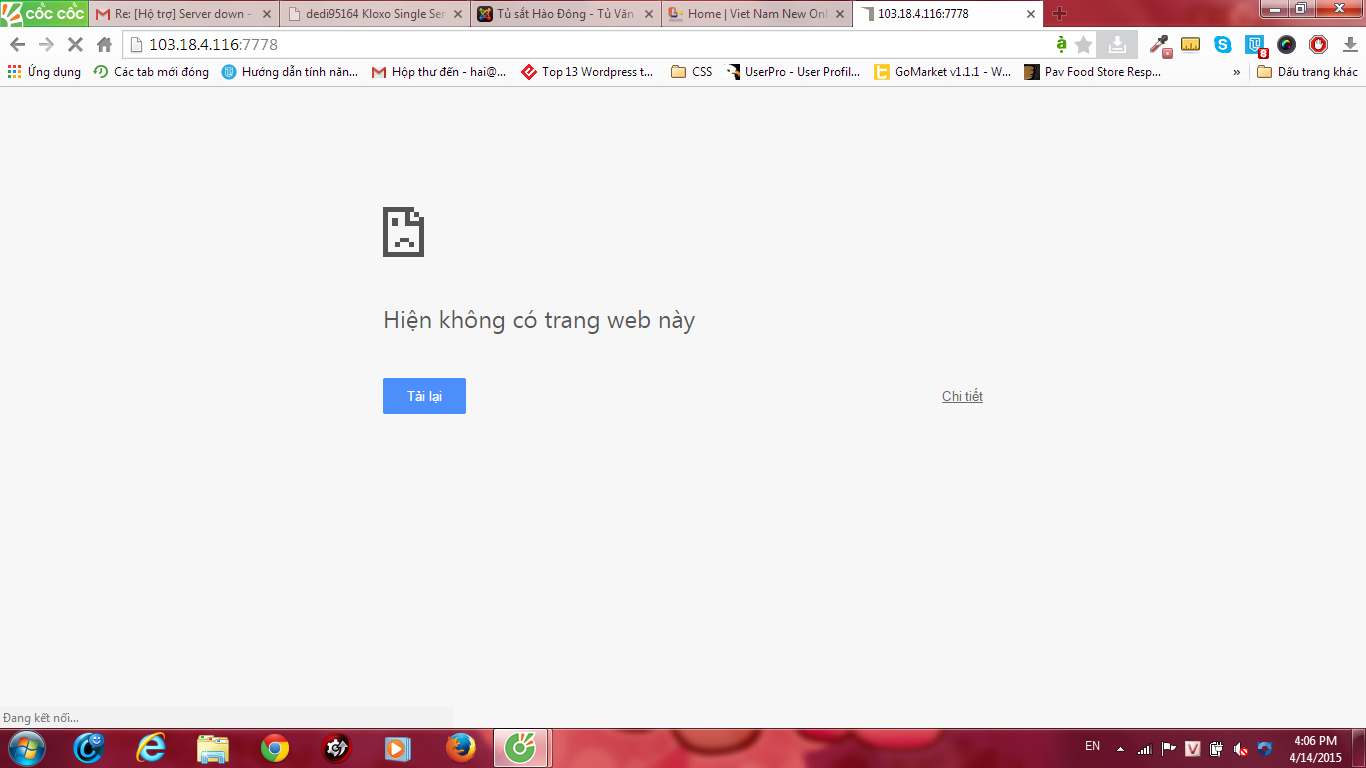Switch to the 'Re: [Hộ trợ] Server down' Gmail tab
This screenshot has height=768, width=1366.
pyautogui.click(x=183, y=14)
